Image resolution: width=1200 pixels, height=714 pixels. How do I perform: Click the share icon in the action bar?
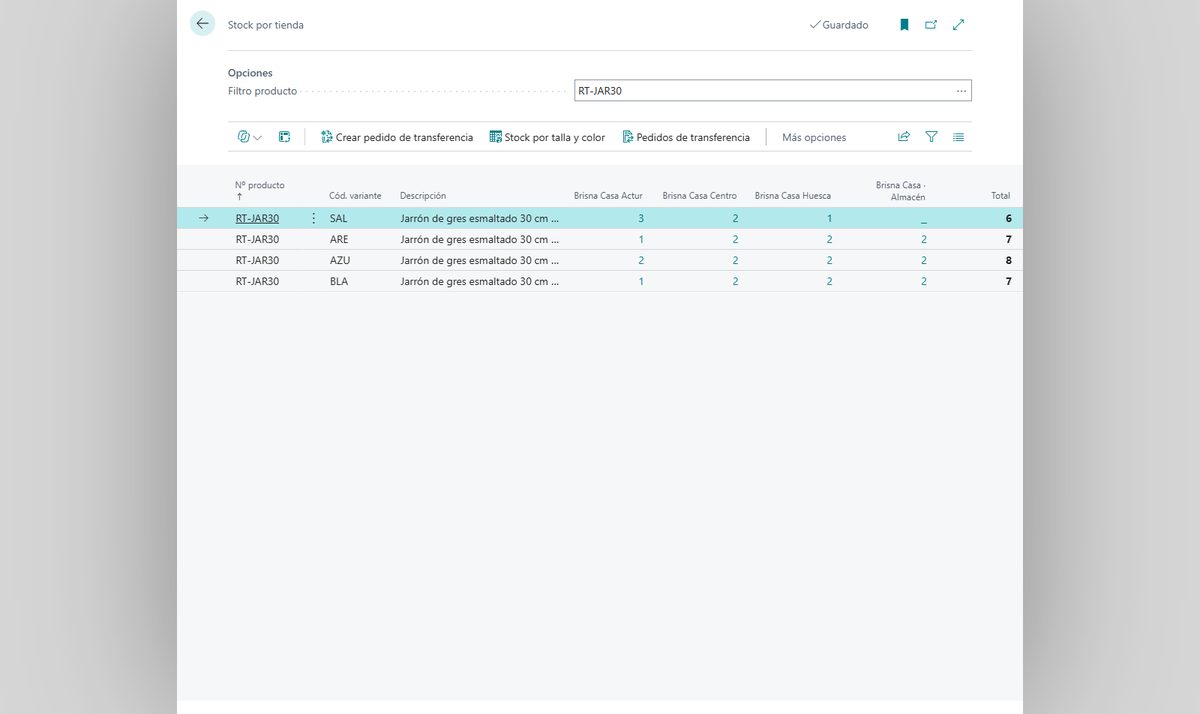904,137
